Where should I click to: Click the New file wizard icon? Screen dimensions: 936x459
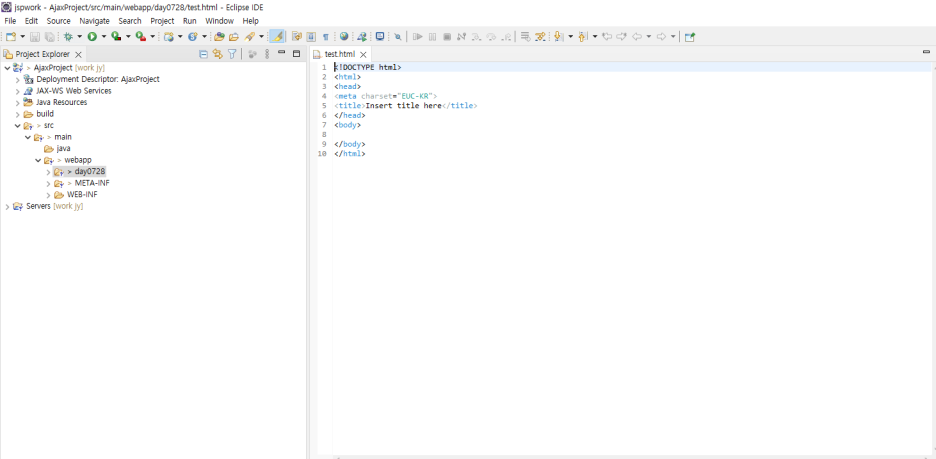click(11, 36)
